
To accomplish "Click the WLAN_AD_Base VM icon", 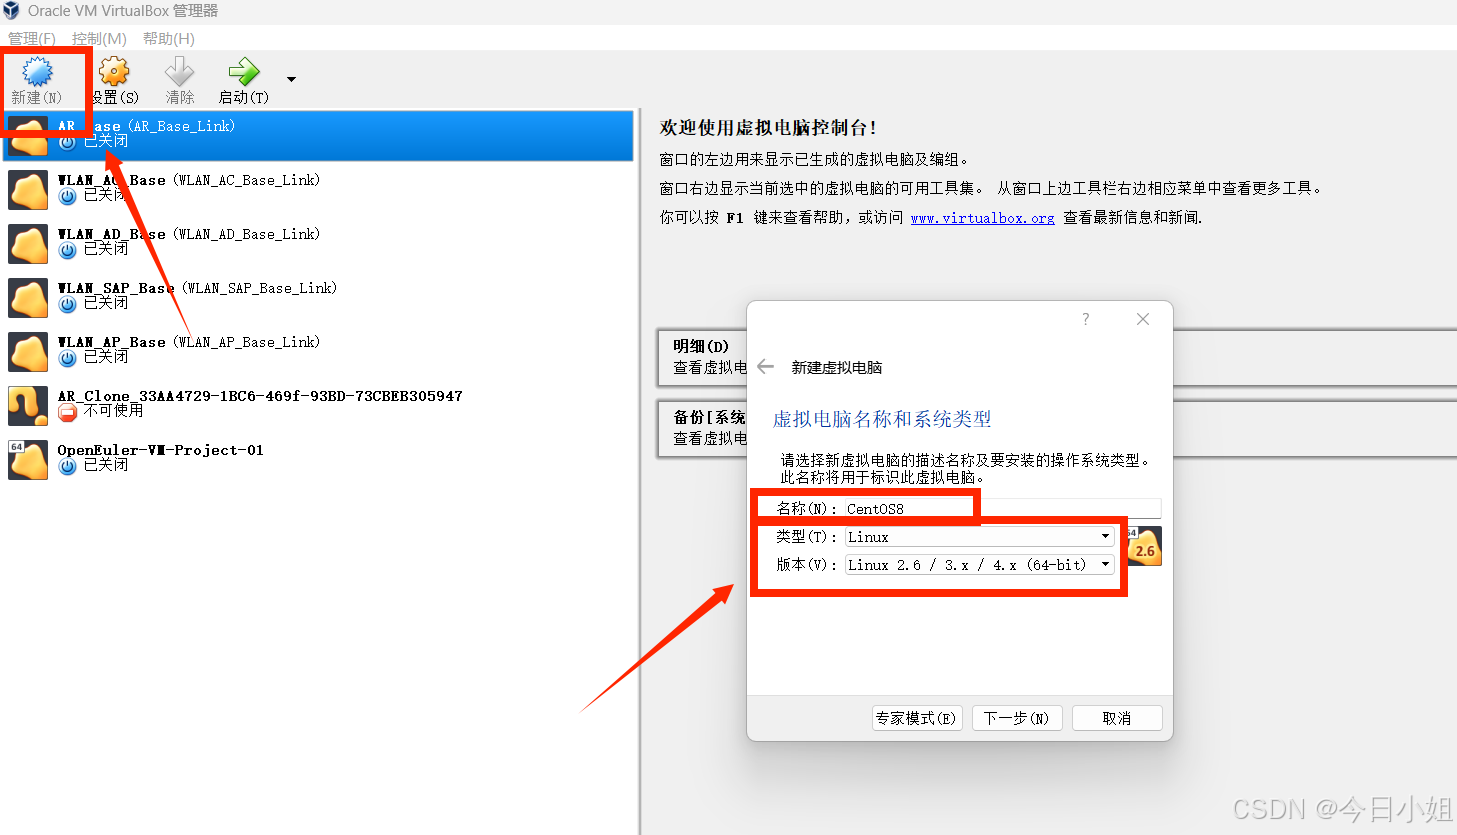I will pos(28,244).
